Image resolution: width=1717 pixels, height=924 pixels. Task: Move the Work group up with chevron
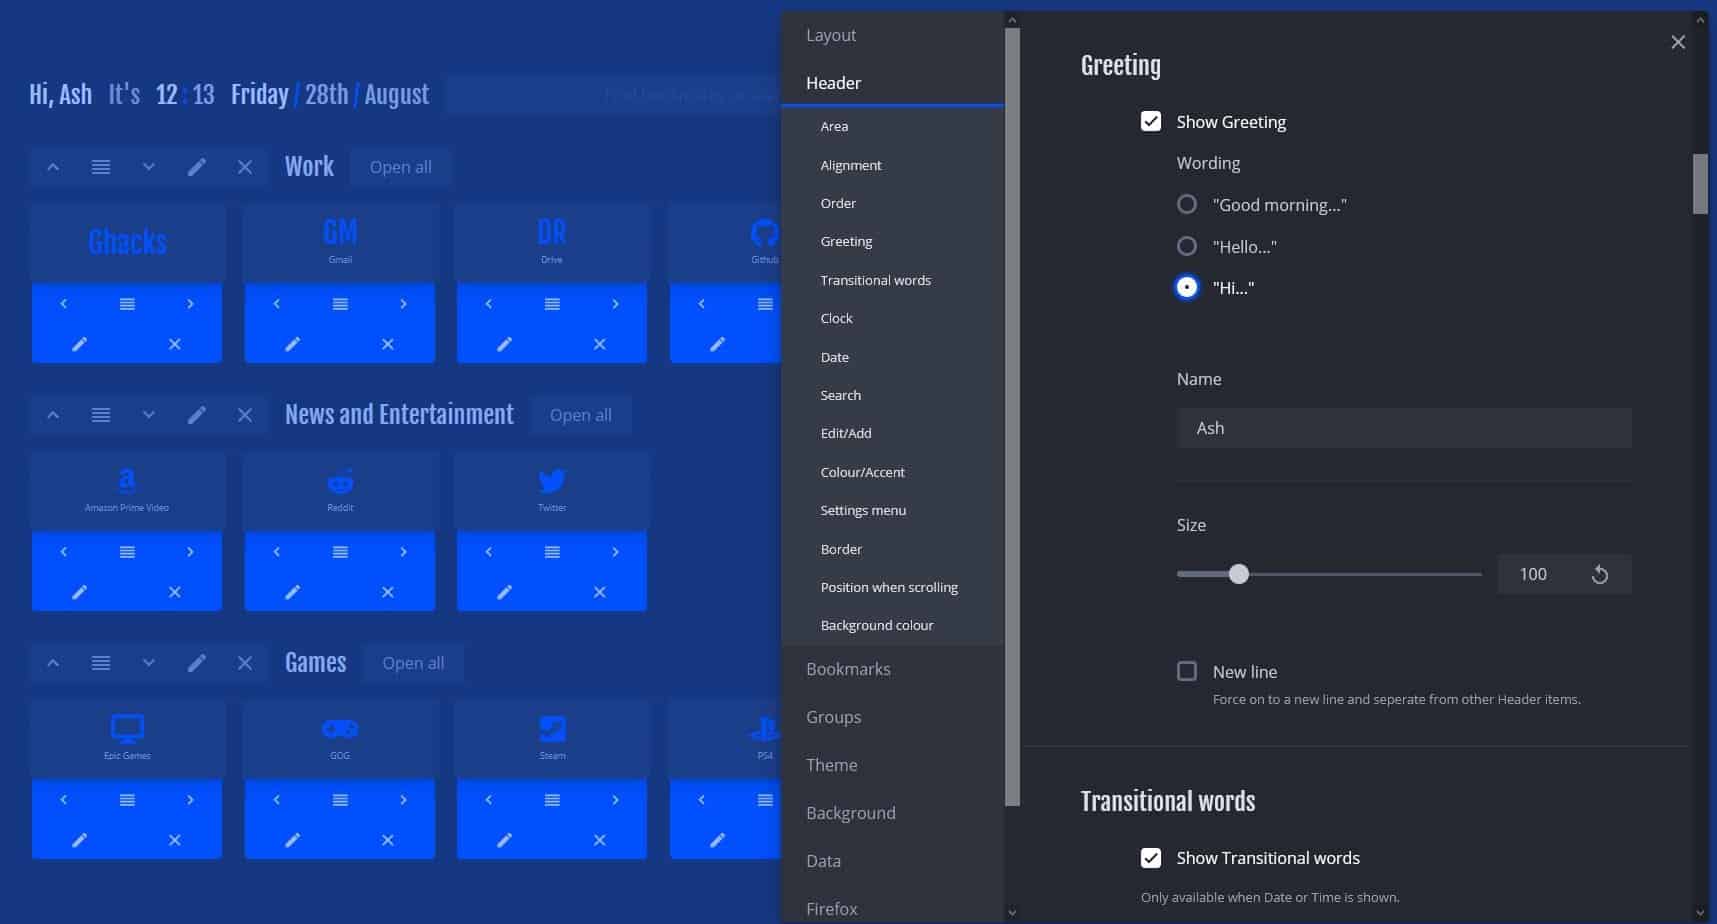coord(53,167)
